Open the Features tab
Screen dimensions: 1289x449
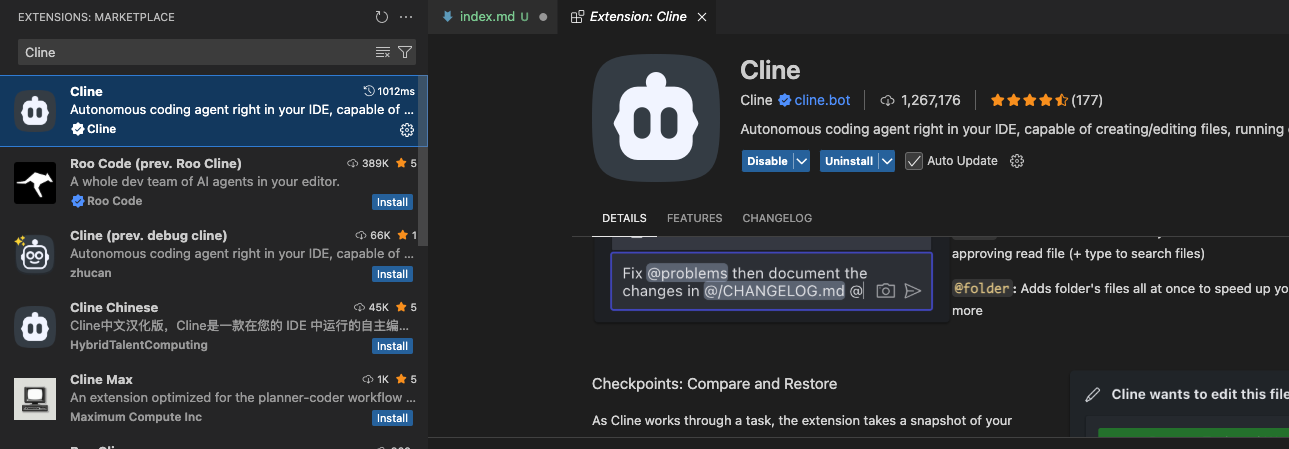694,218
